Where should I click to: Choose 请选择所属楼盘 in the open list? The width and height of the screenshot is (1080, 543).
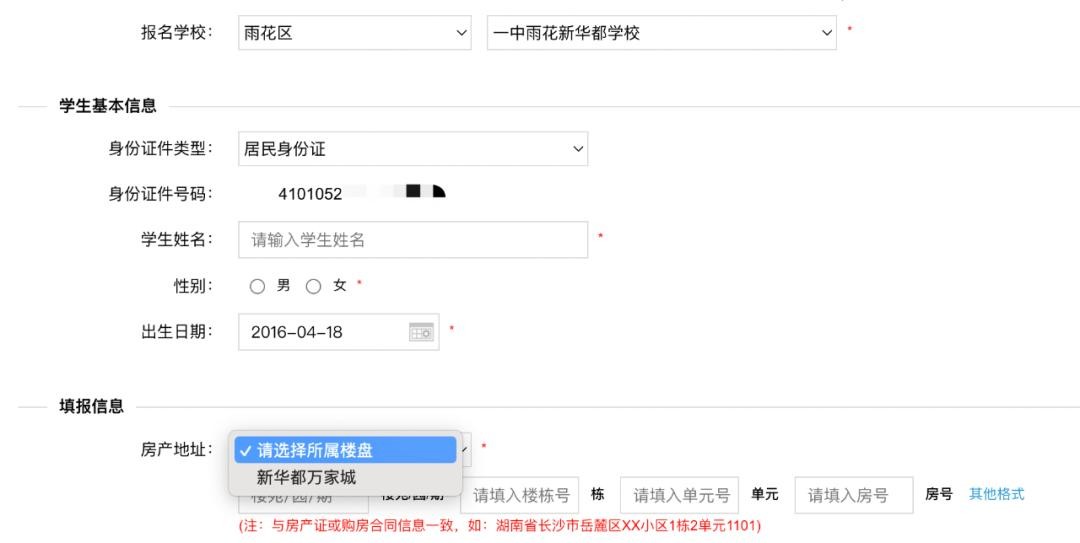345,450
